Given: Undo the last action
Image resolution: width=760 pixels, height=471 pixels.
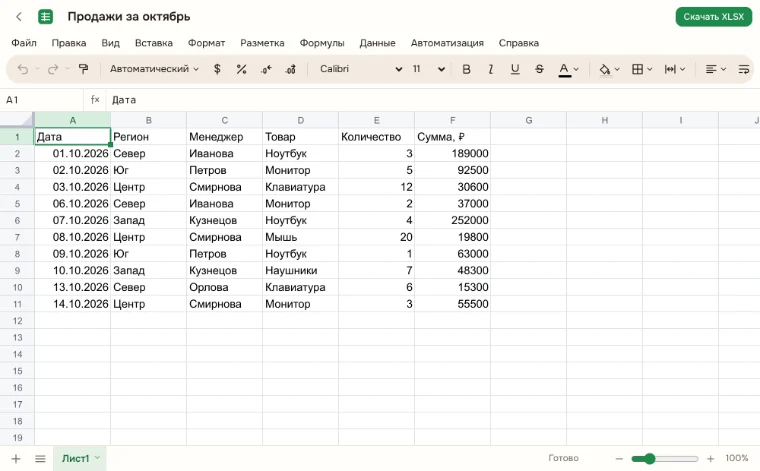Looking at the screenshot, I should (x=23, y=69).
